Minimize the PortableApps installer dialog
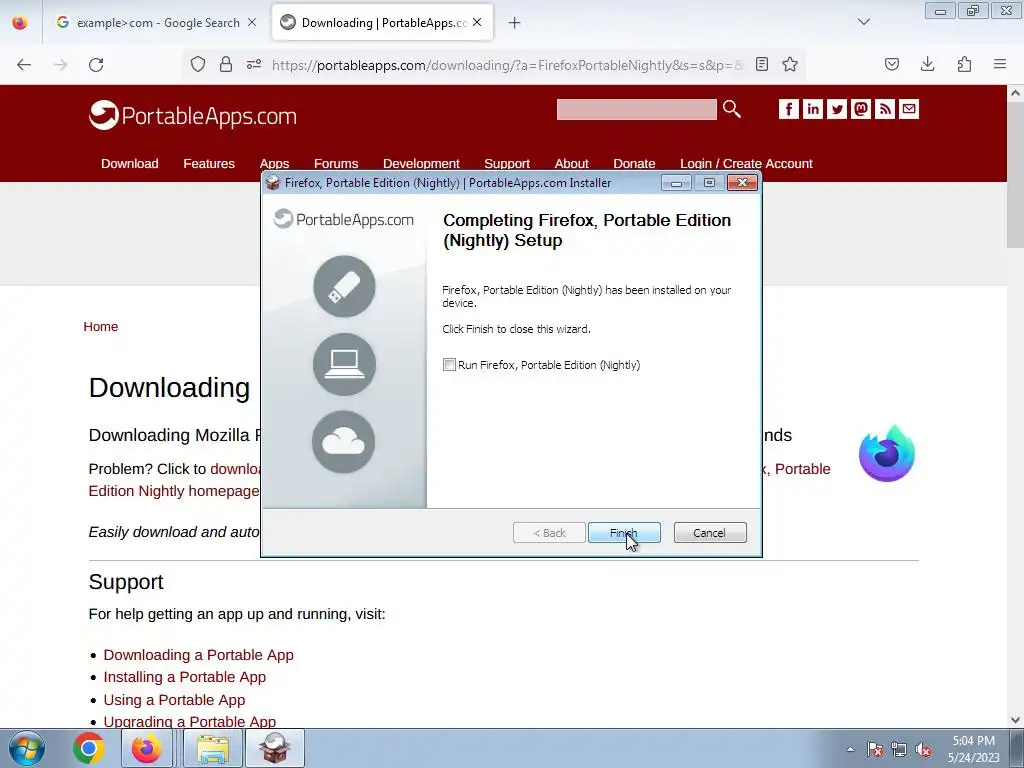The height and width of the screenshot is (768, 1024). 676,183
